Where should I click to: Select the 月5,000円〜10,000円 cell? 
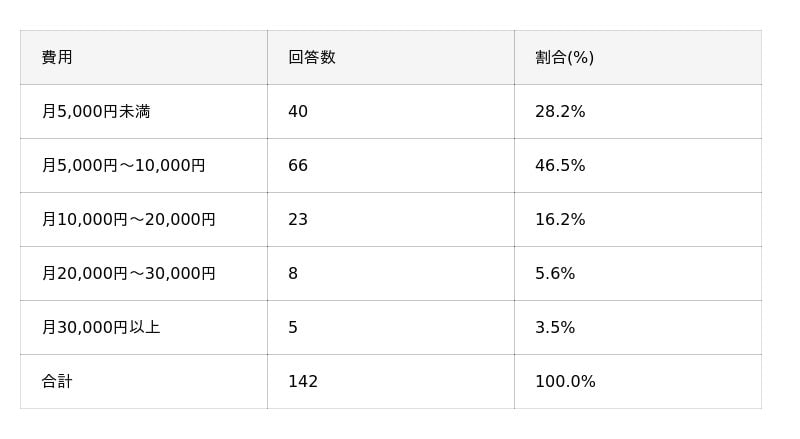coord(123,165)
